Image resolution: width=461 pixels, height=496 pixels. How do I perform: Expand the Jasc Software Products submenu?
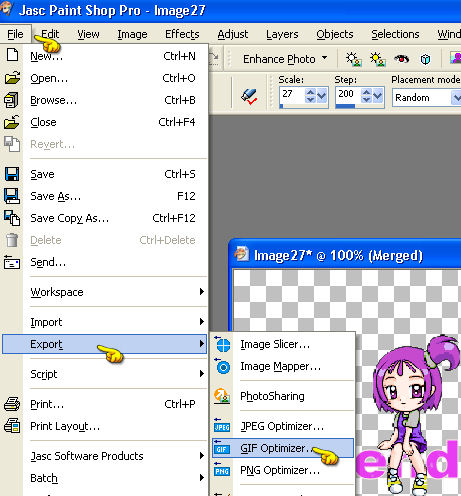coord(202,455)
